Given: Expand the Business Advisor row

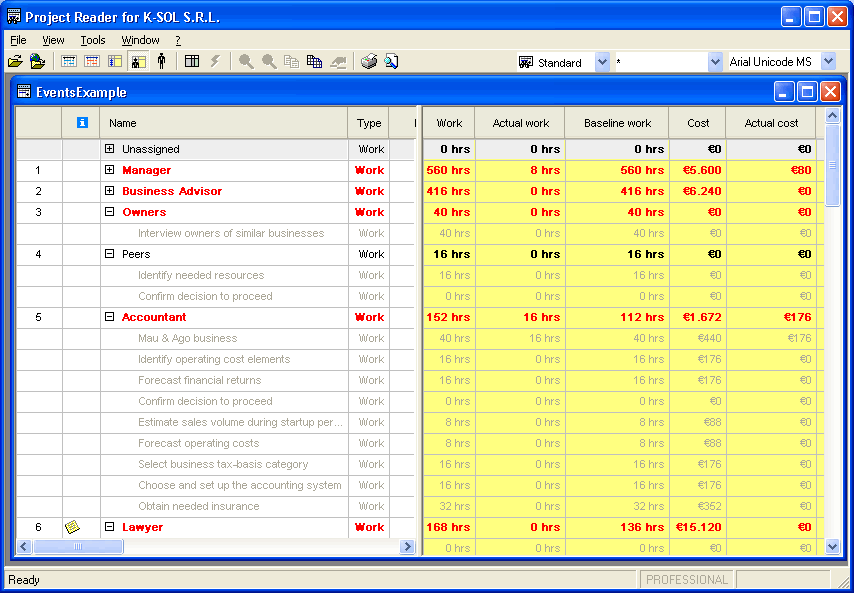Looking at the screenshot, I should (x=109, y=191).
